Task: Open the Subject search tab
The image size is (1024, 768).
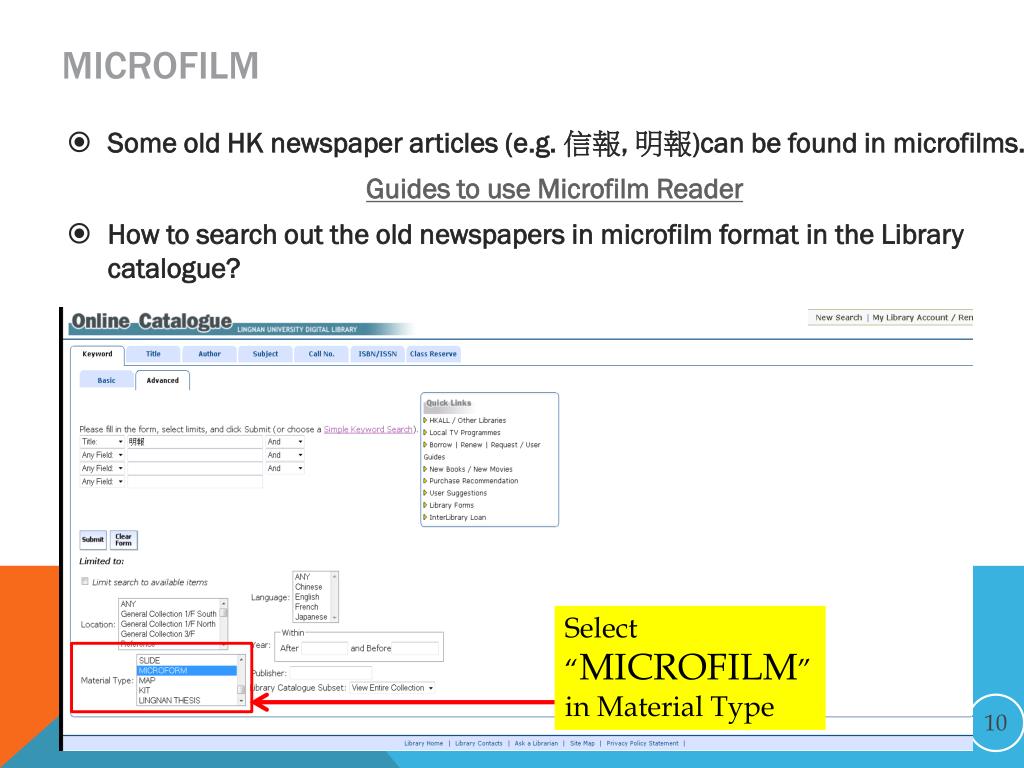Action: coord(265,354)
